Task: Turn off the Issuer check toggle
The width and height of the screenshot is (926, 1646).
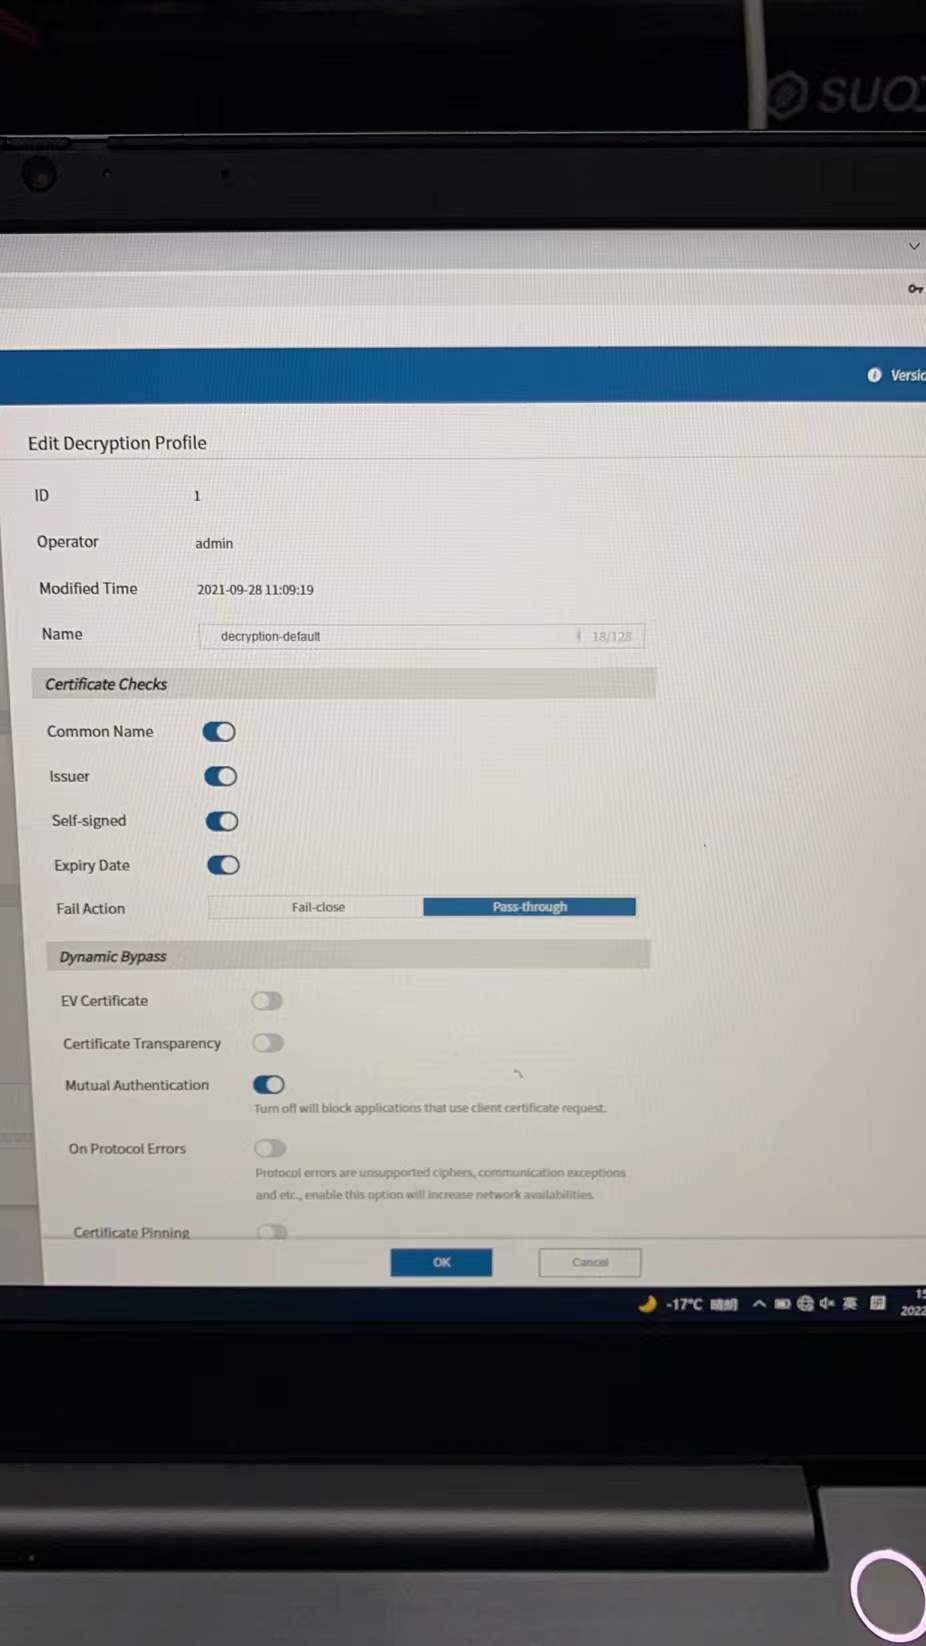Action: click(221, 777)
